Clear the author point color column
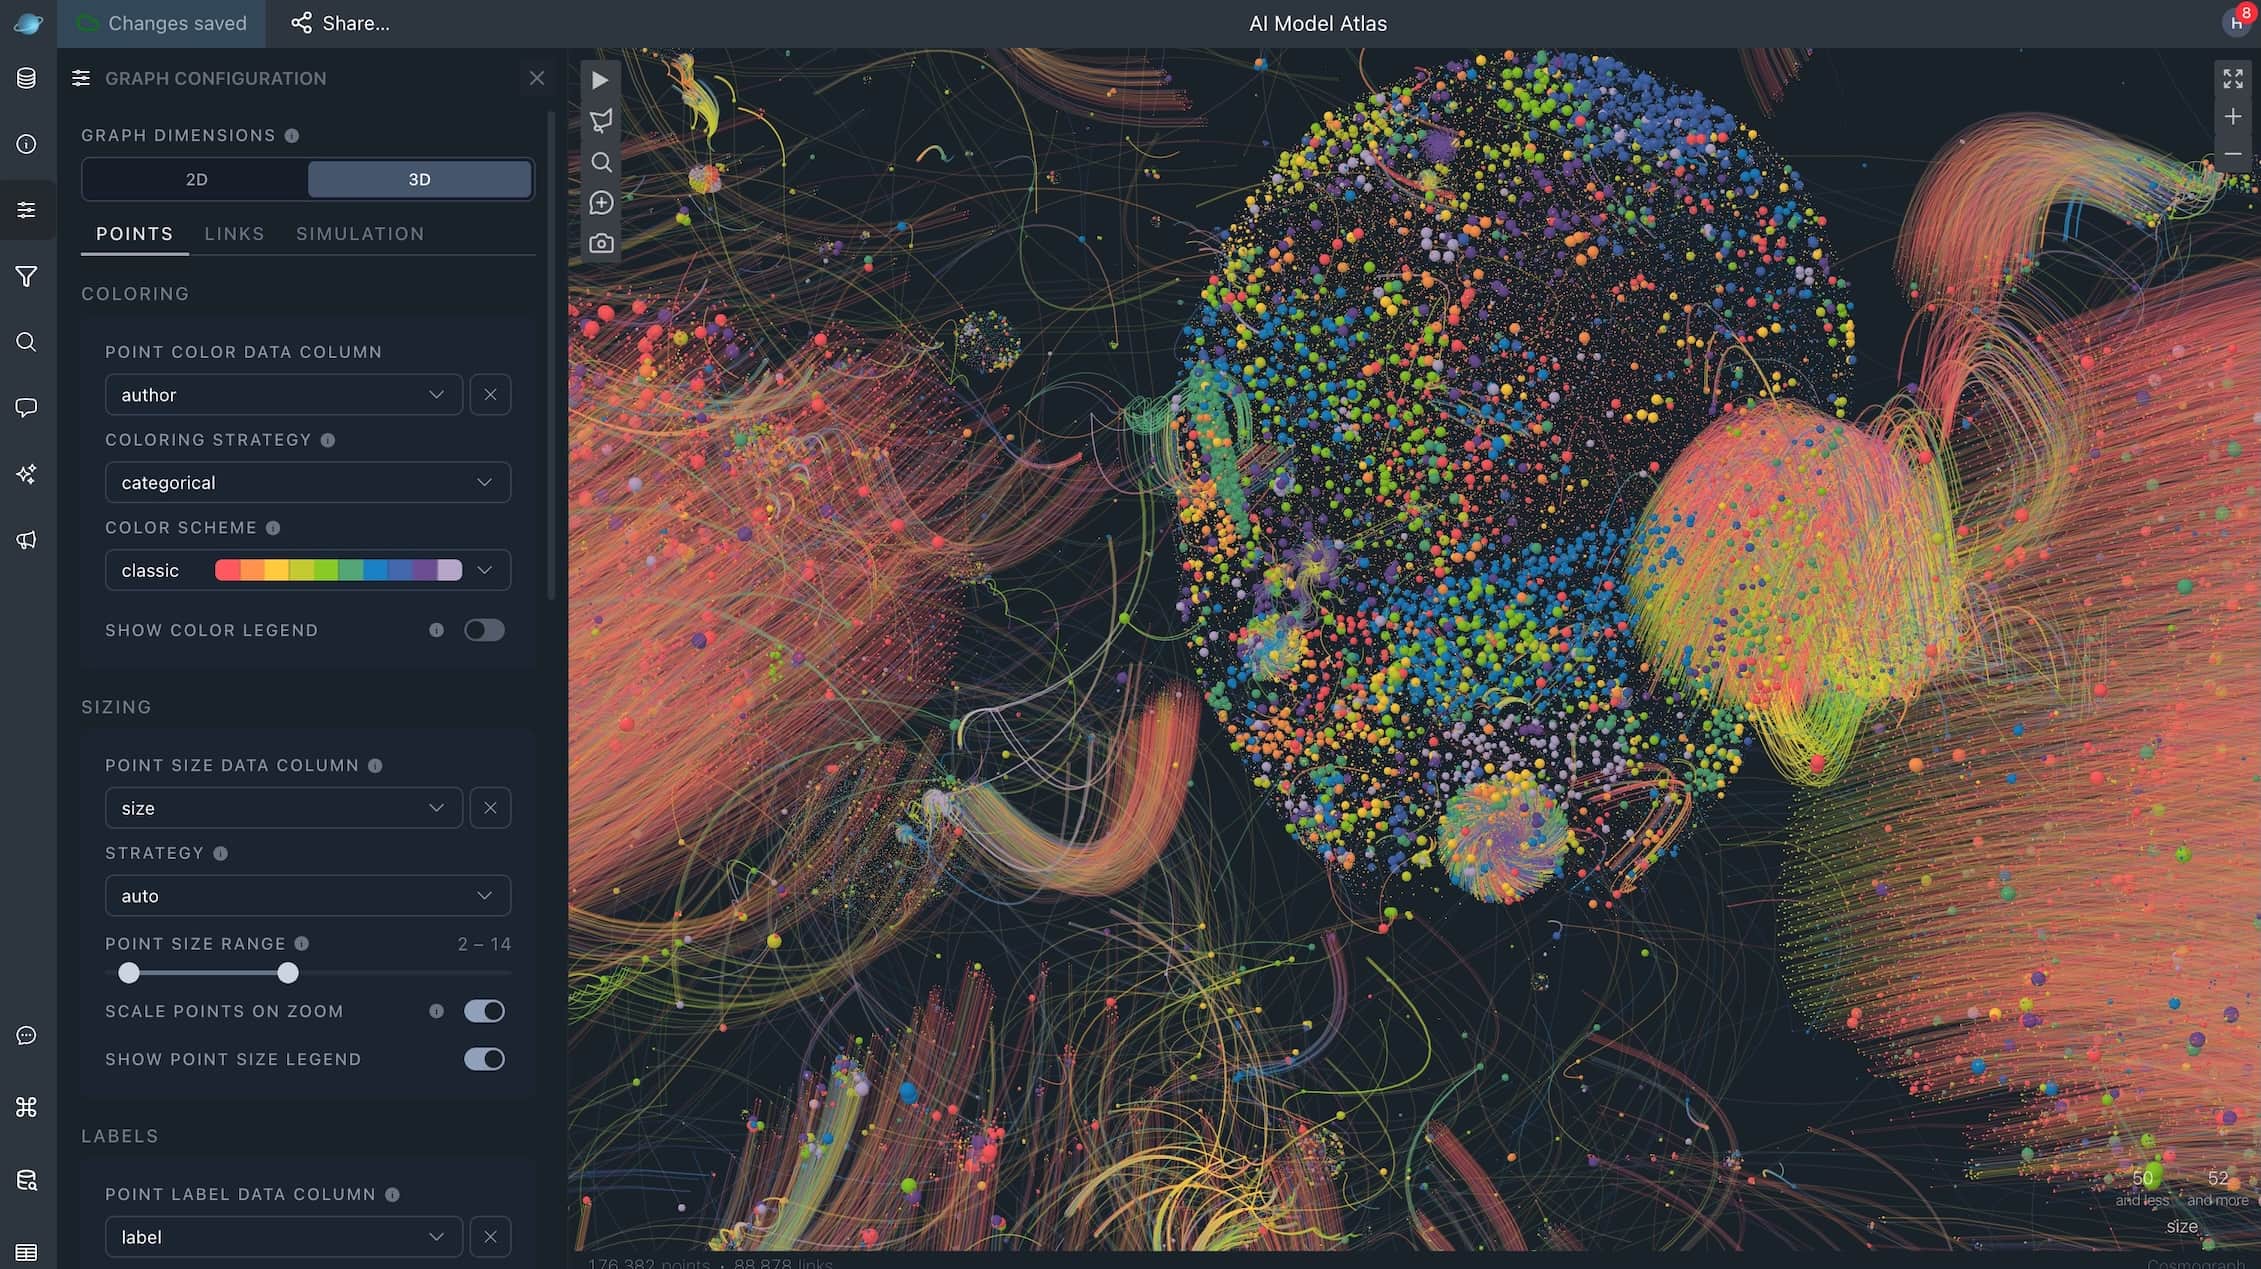The image size is (2261, 1269). click(x=490, y=395)
